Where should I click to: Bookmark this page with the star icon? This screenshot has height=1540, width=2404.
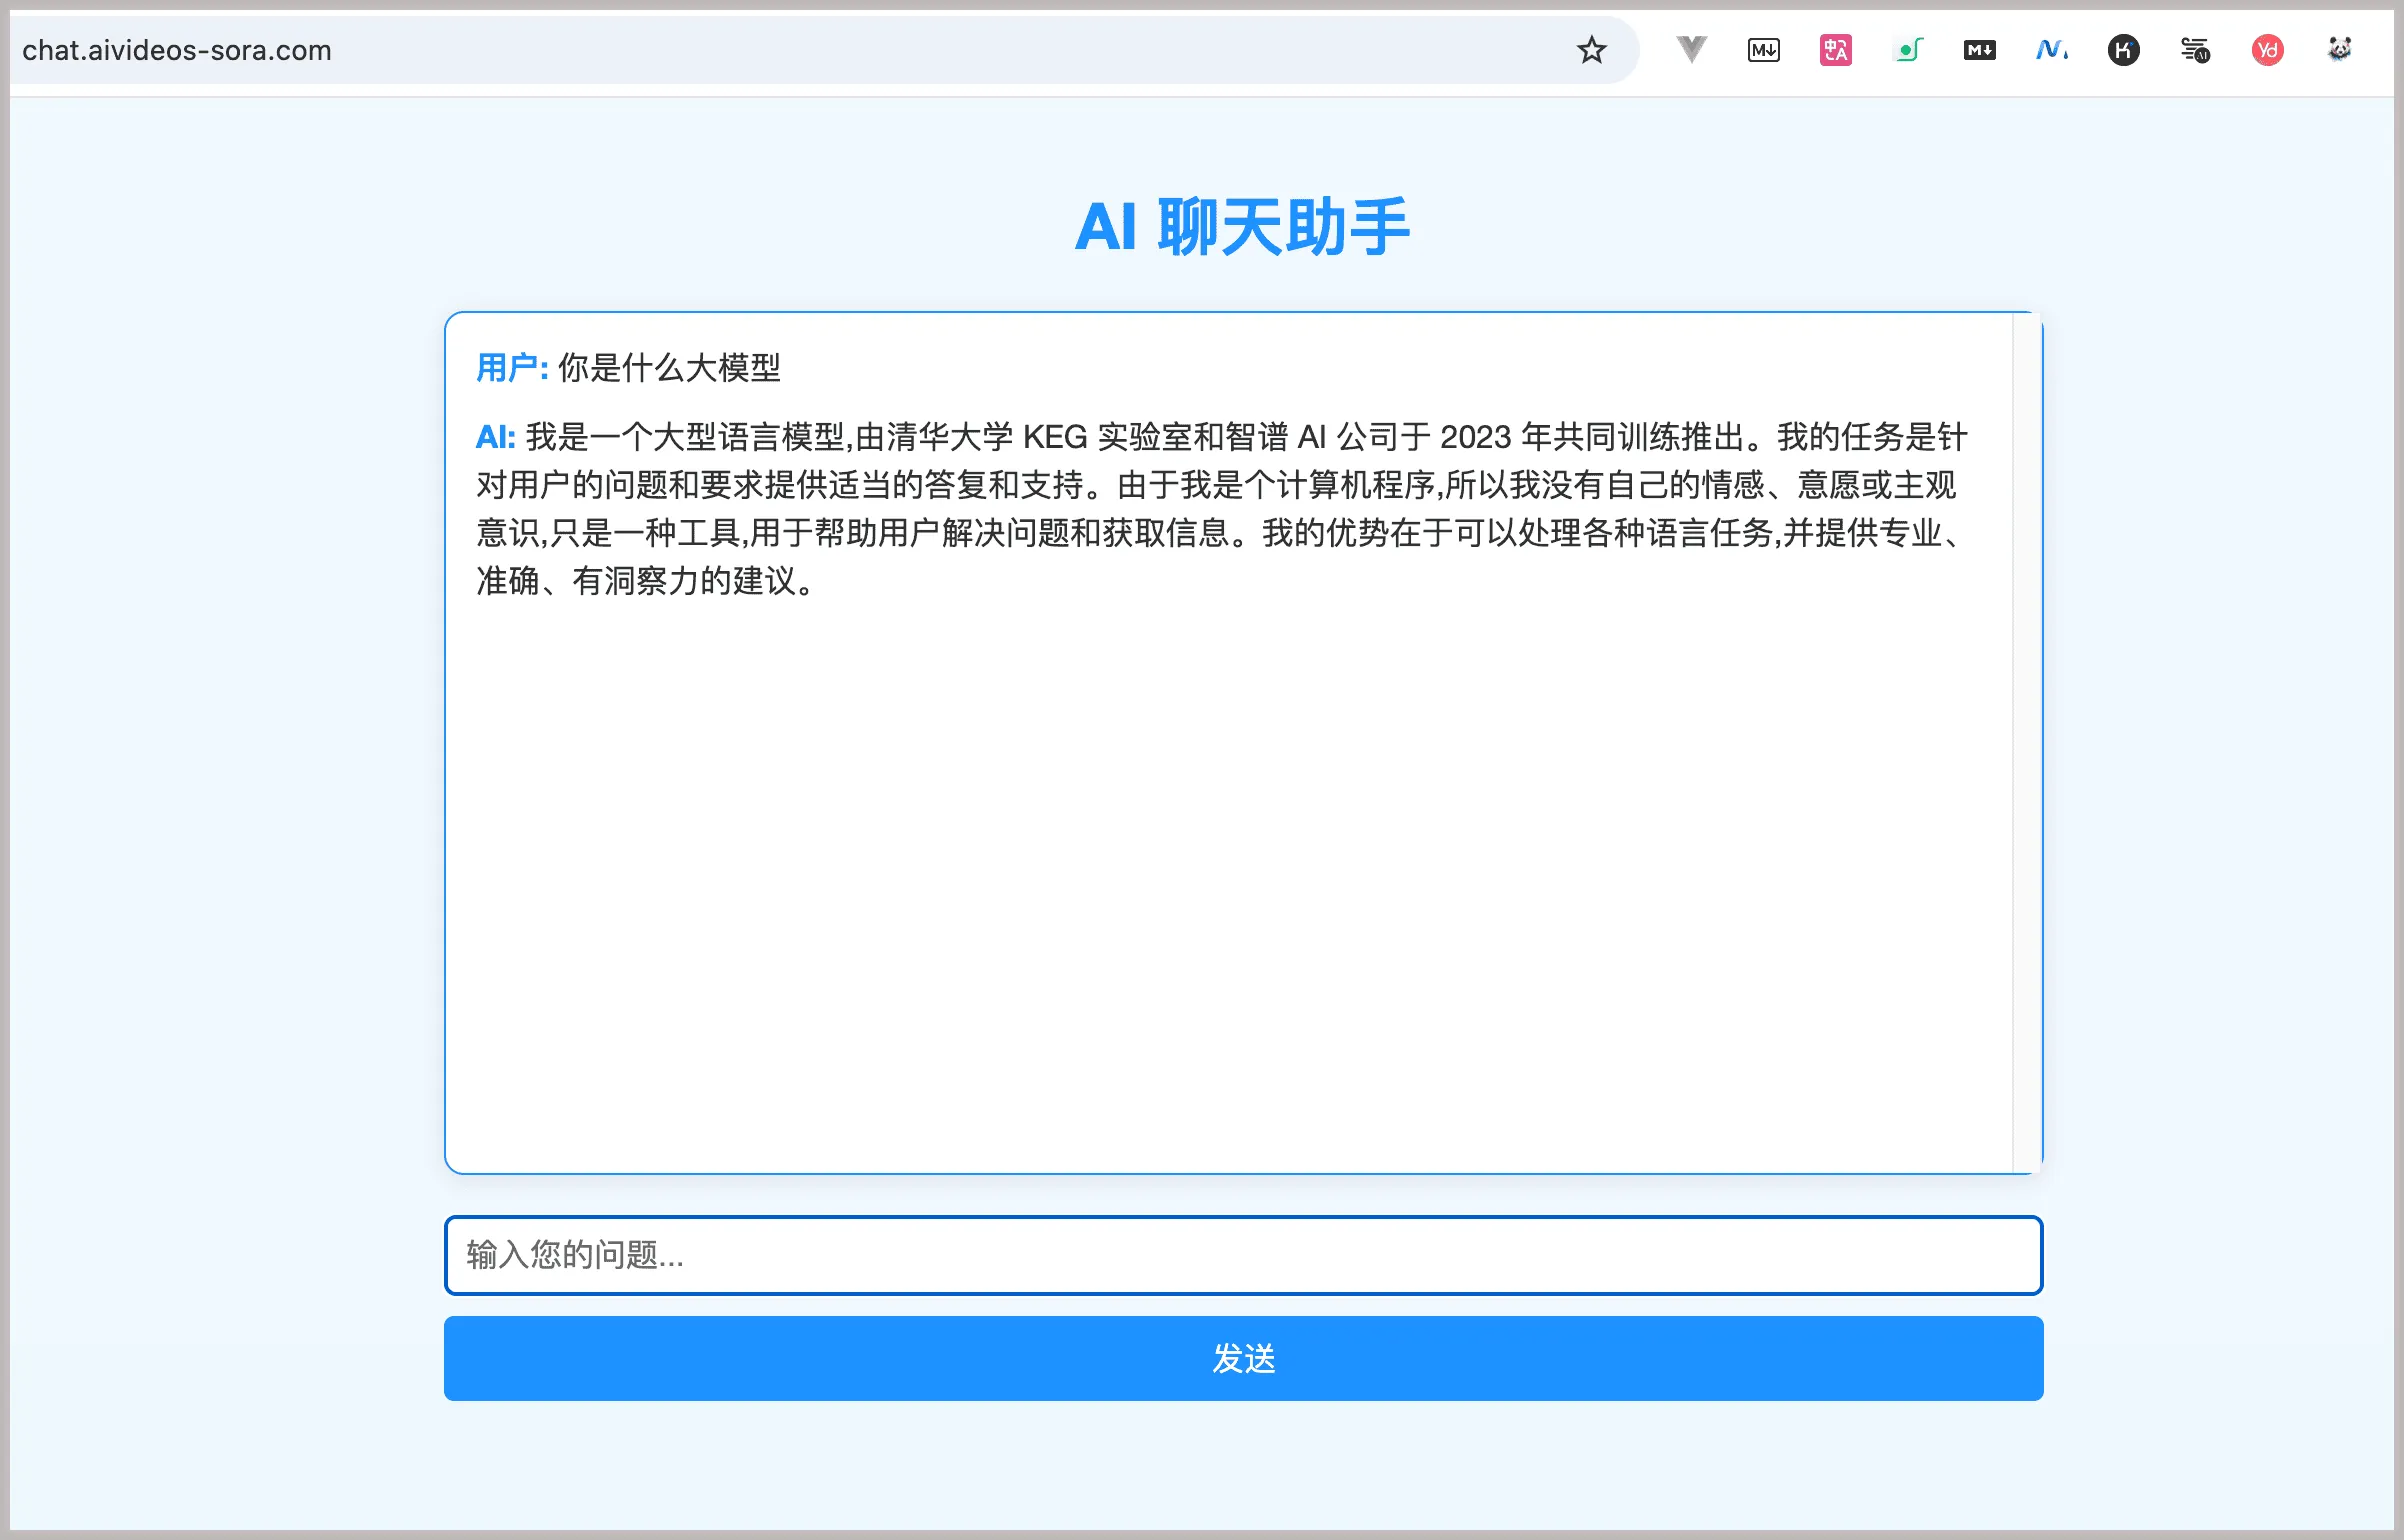[1591, 50]
